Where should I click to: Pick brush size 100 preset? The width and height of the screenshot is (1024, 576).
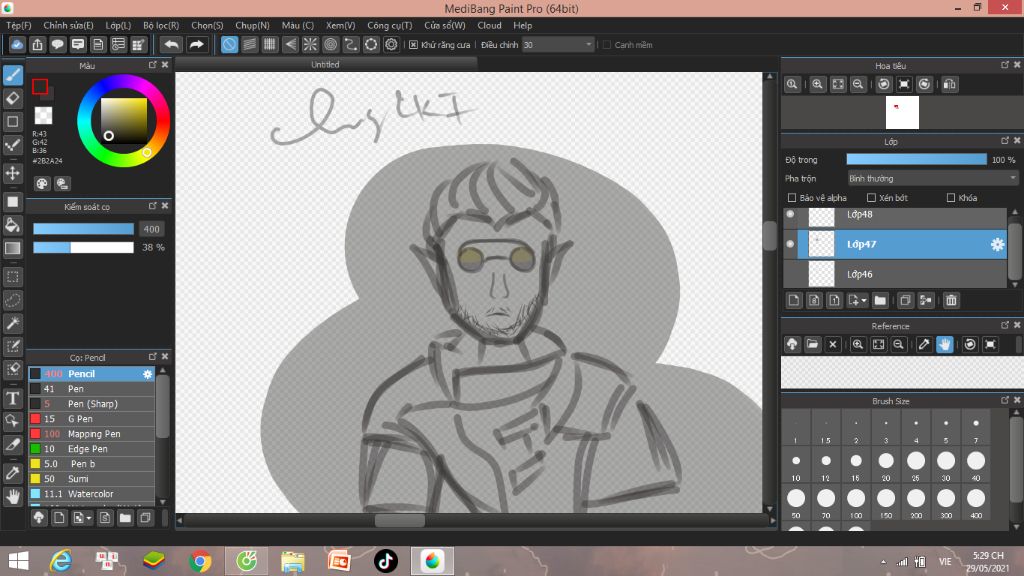tap(856, 502)
